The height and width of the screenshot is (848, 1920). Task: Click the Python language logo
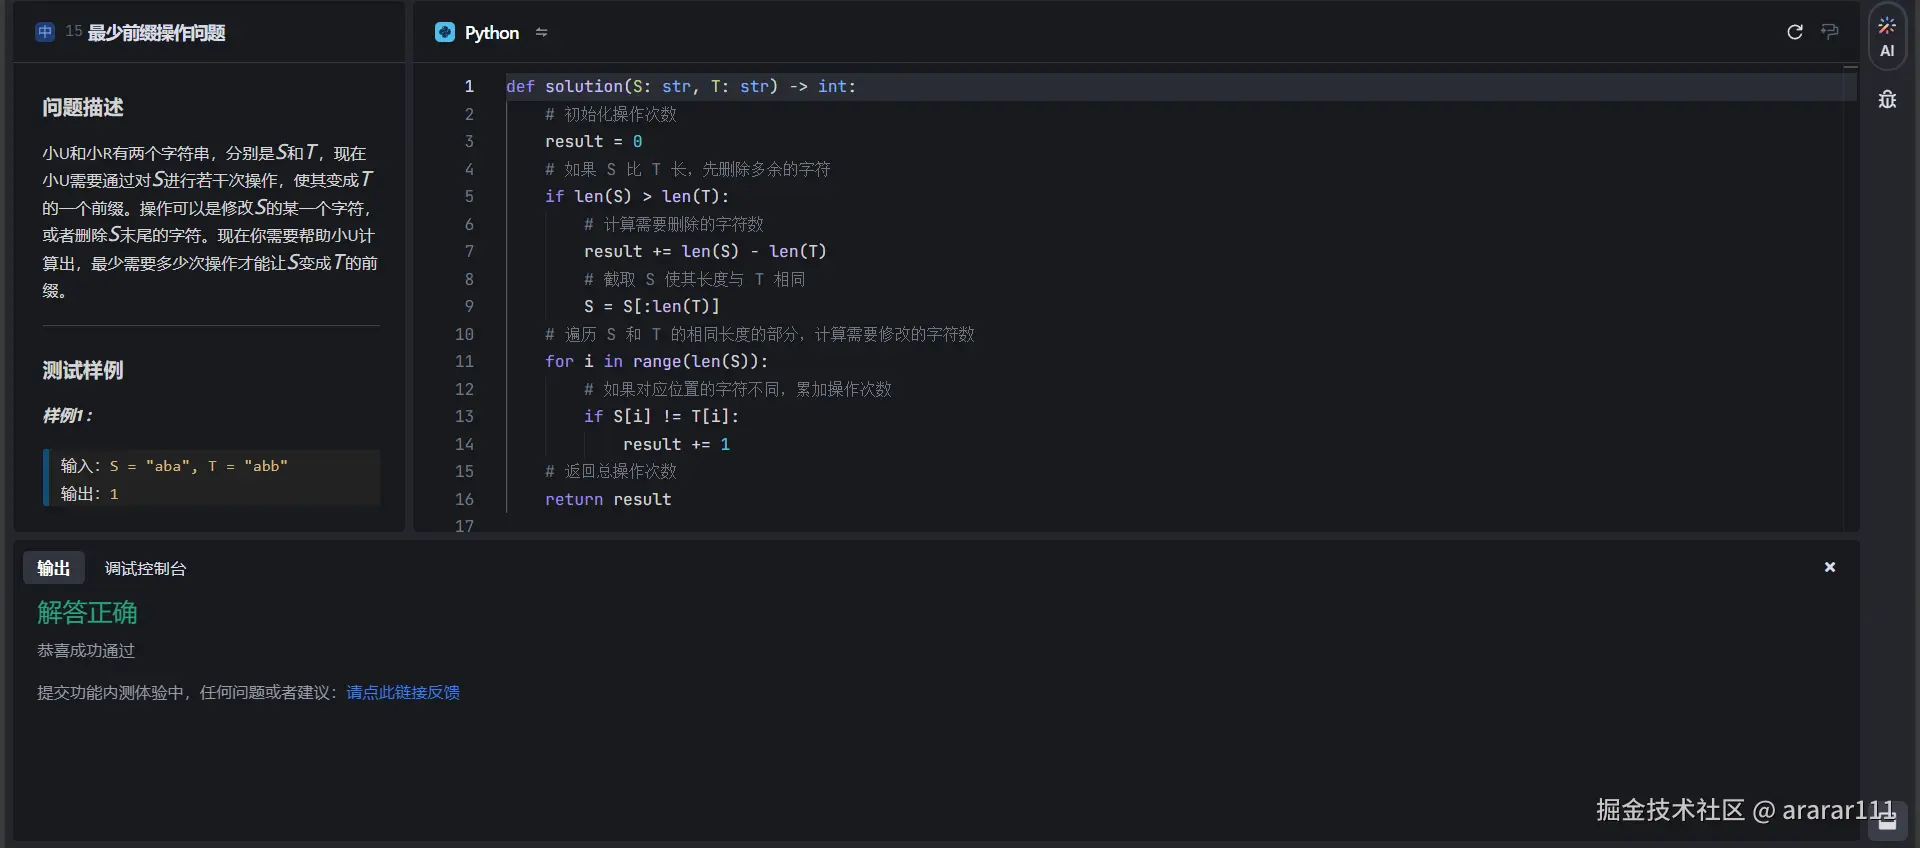pos(445,32)
